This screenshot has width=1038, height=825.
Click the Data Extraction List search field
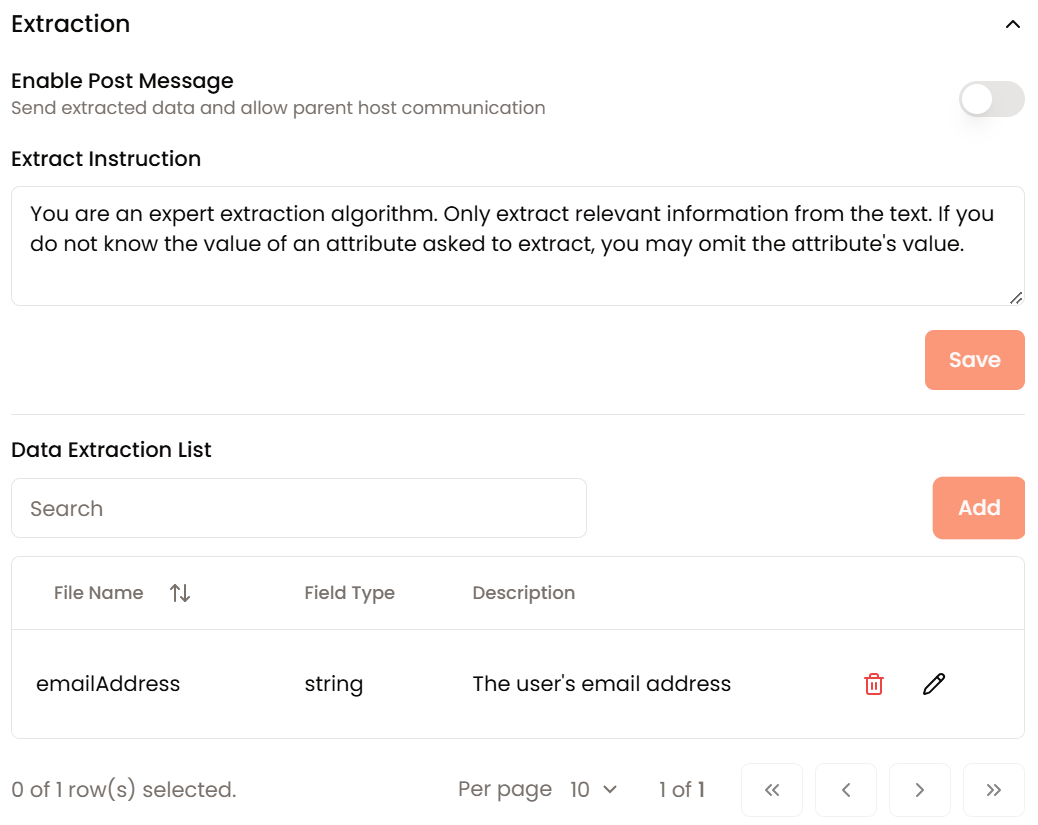click(299, 508)
